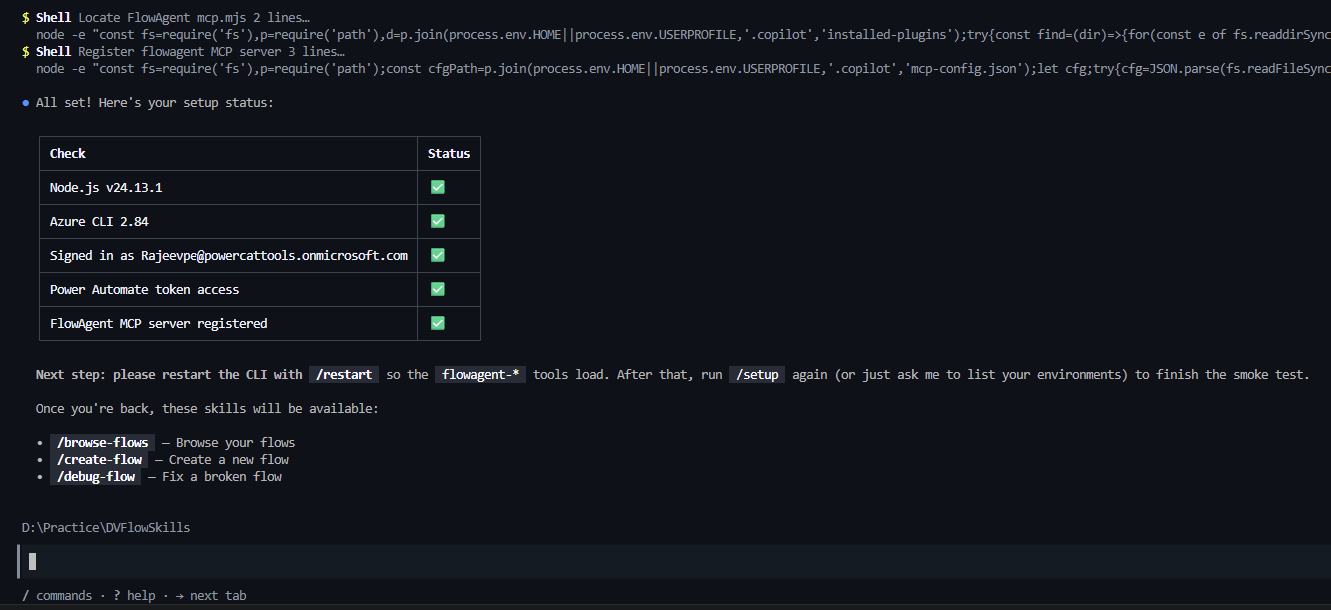Click the green check for Node.js v24.13.1
The image size is (1331, 610).
pyautogui.click(x=438, y=187)
